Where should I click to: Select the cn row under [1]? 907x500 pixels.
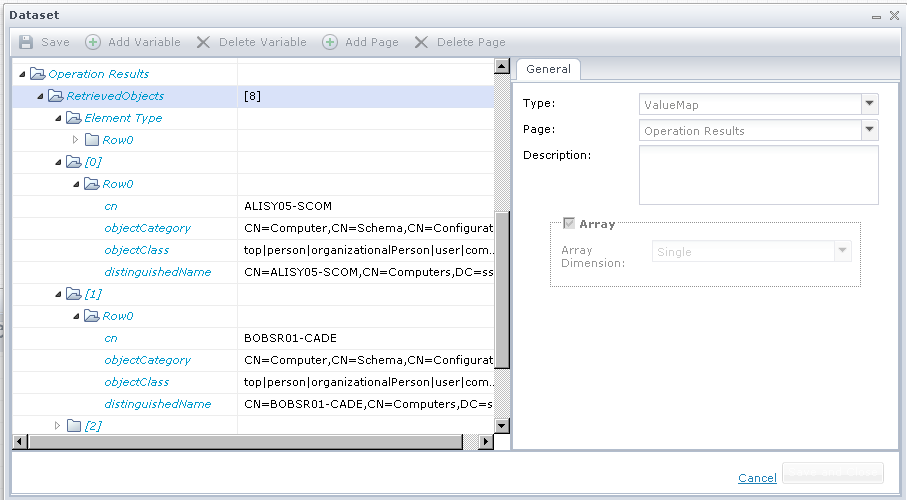click(x=253, y=339)
